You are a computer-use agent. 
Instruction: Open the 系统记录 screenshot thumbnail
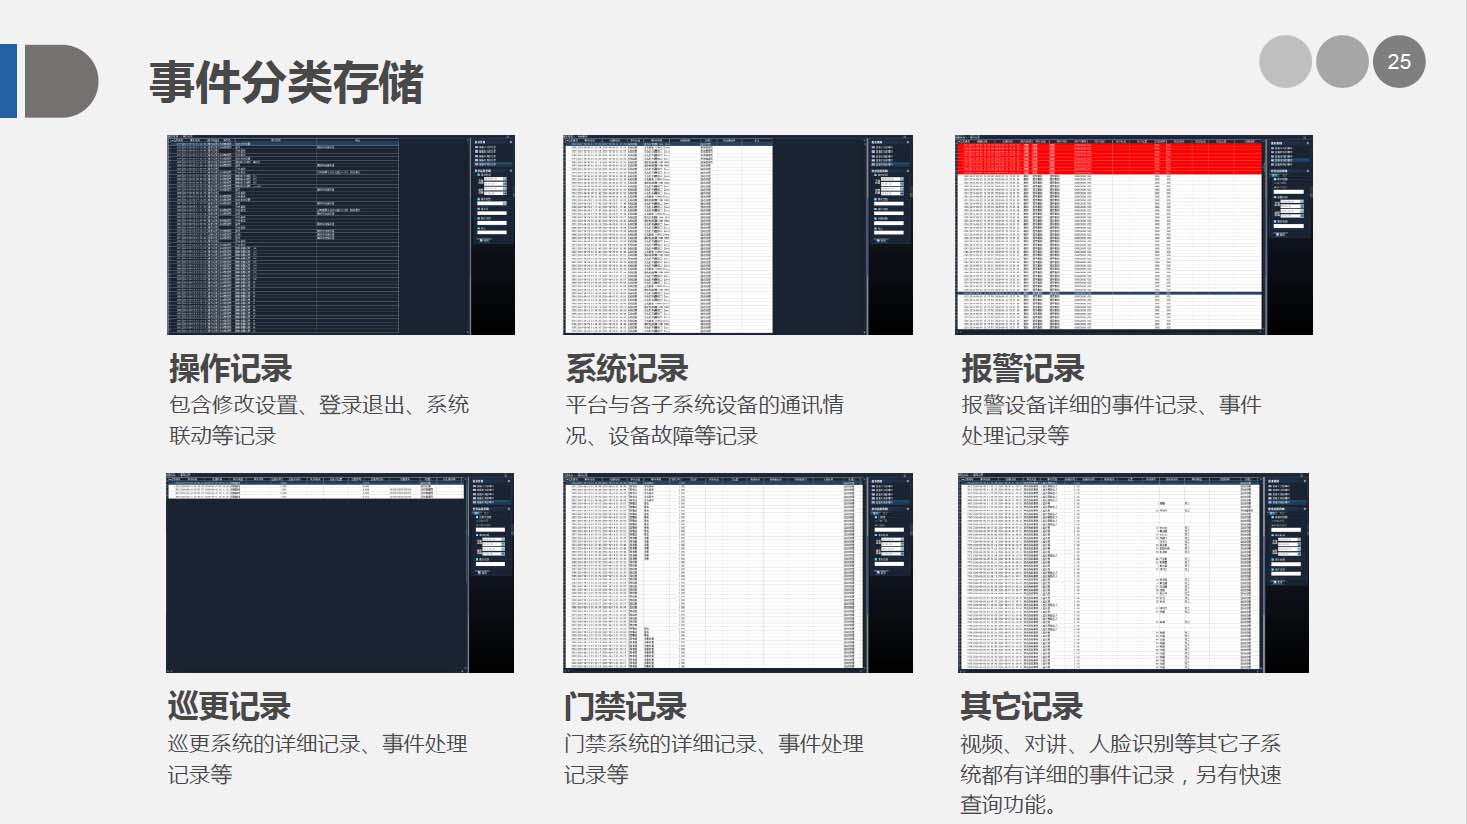(737, 235)
